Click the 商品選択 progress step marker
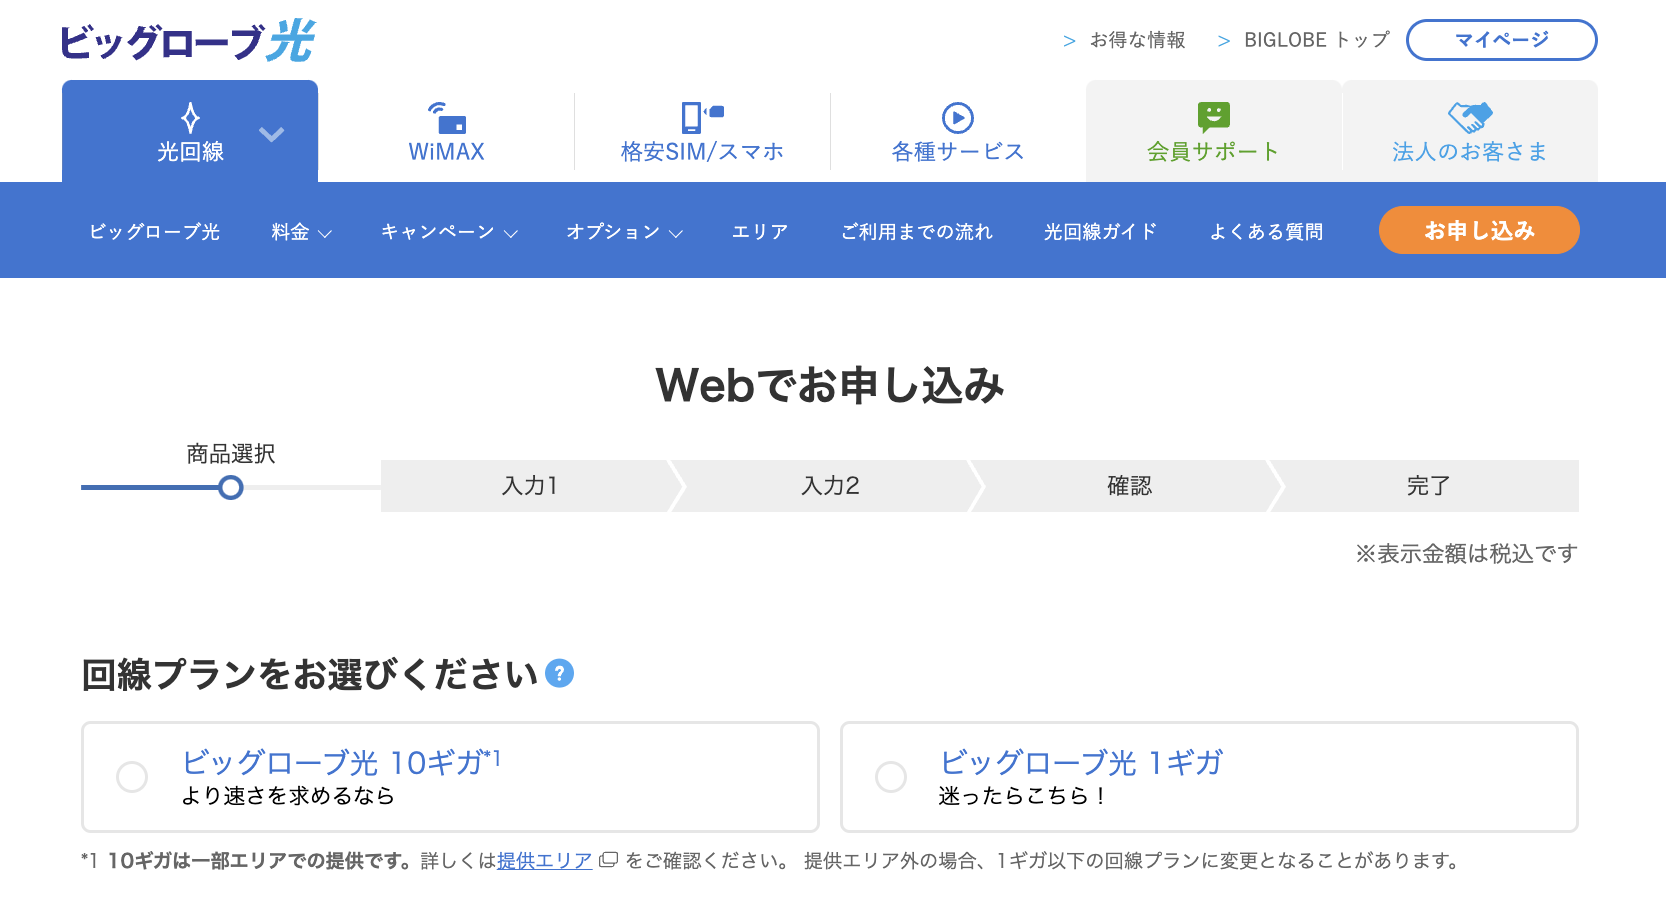 (x=231, y=488)
